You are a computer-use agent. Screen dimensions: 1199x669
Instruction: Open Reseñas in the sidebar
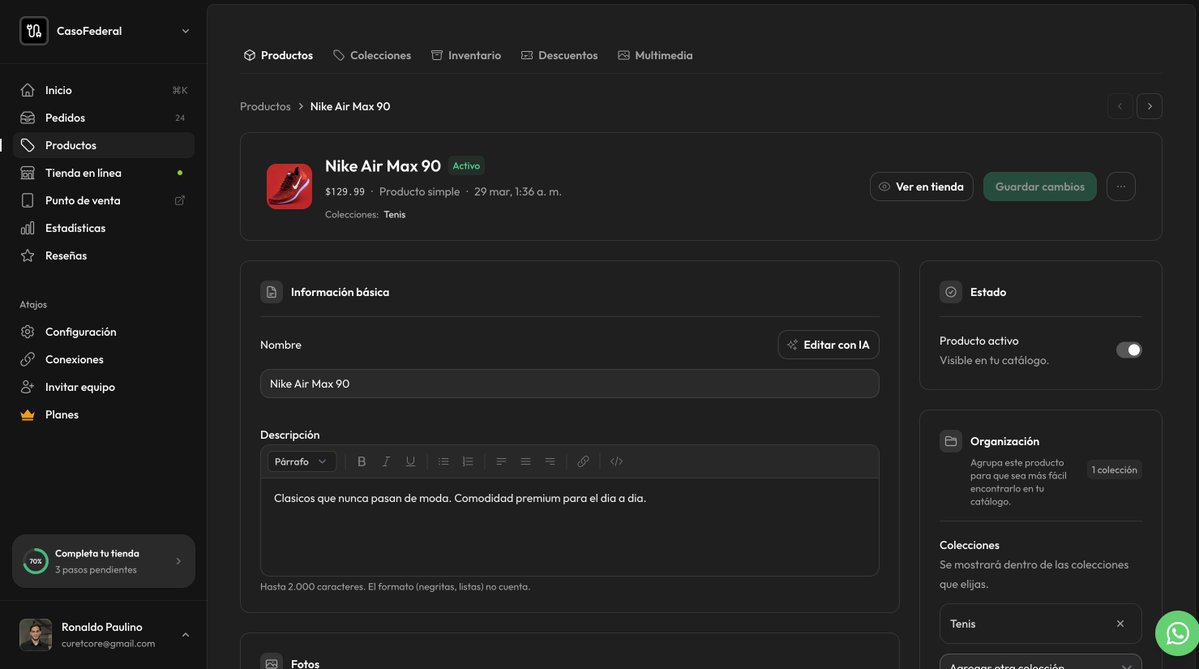[x=103, y=255]
